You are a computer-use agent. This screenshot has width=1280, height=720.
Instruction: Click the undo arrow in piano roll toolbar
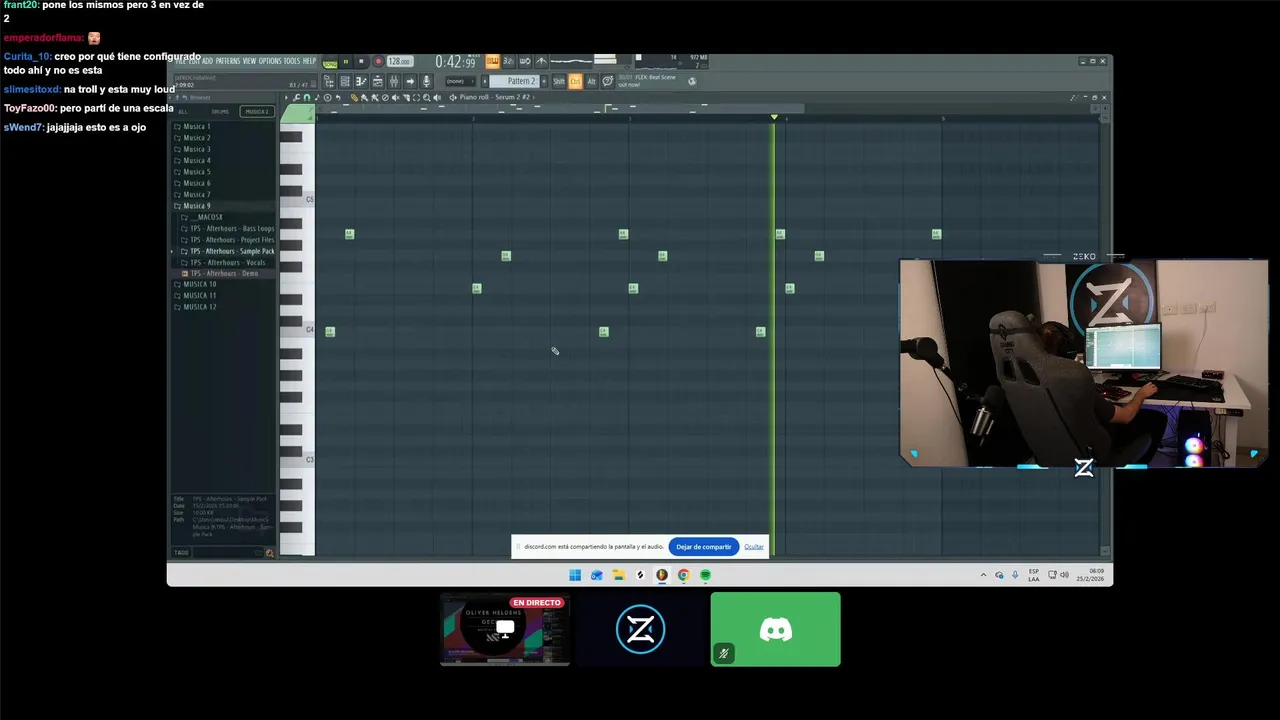[338, 97]
